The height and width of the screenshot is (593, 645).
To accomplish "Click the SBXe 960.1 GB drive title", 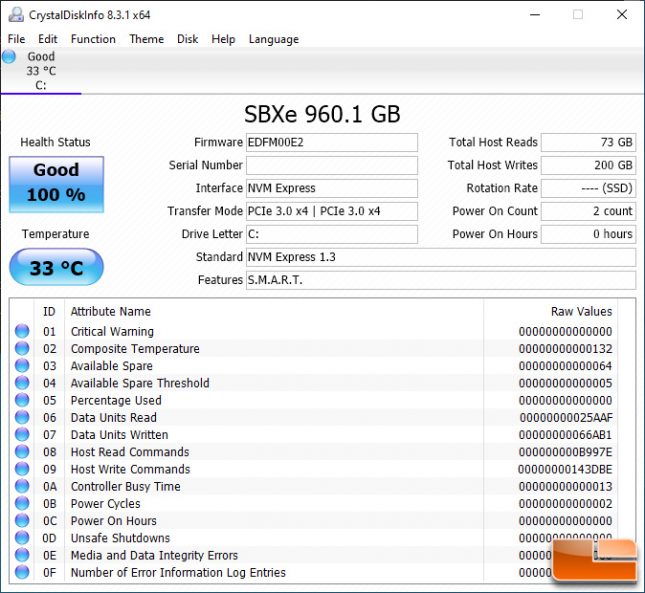I will click(322, 114).
